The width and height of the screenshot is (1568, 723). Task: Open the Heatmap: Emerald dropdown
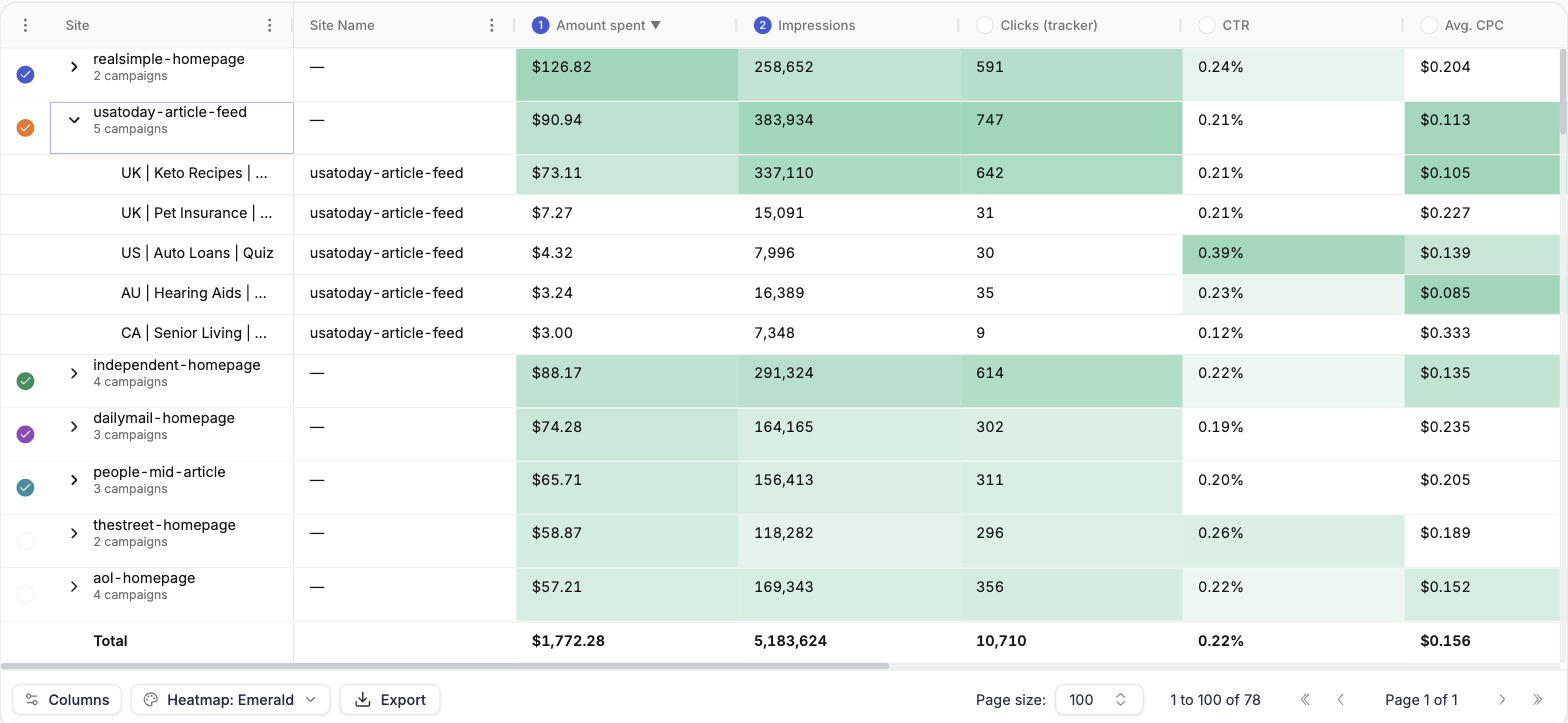230,700
